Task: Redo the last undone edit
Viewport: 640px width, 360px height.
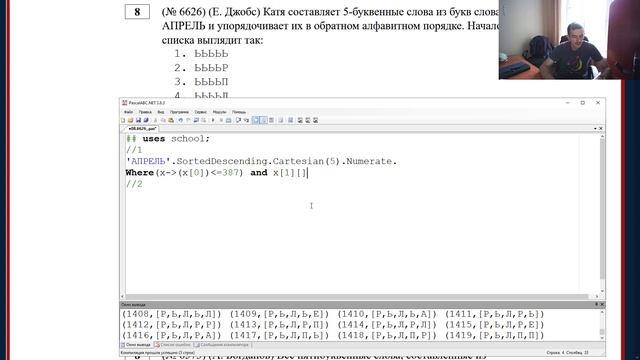Action: [x=188, y=120]
